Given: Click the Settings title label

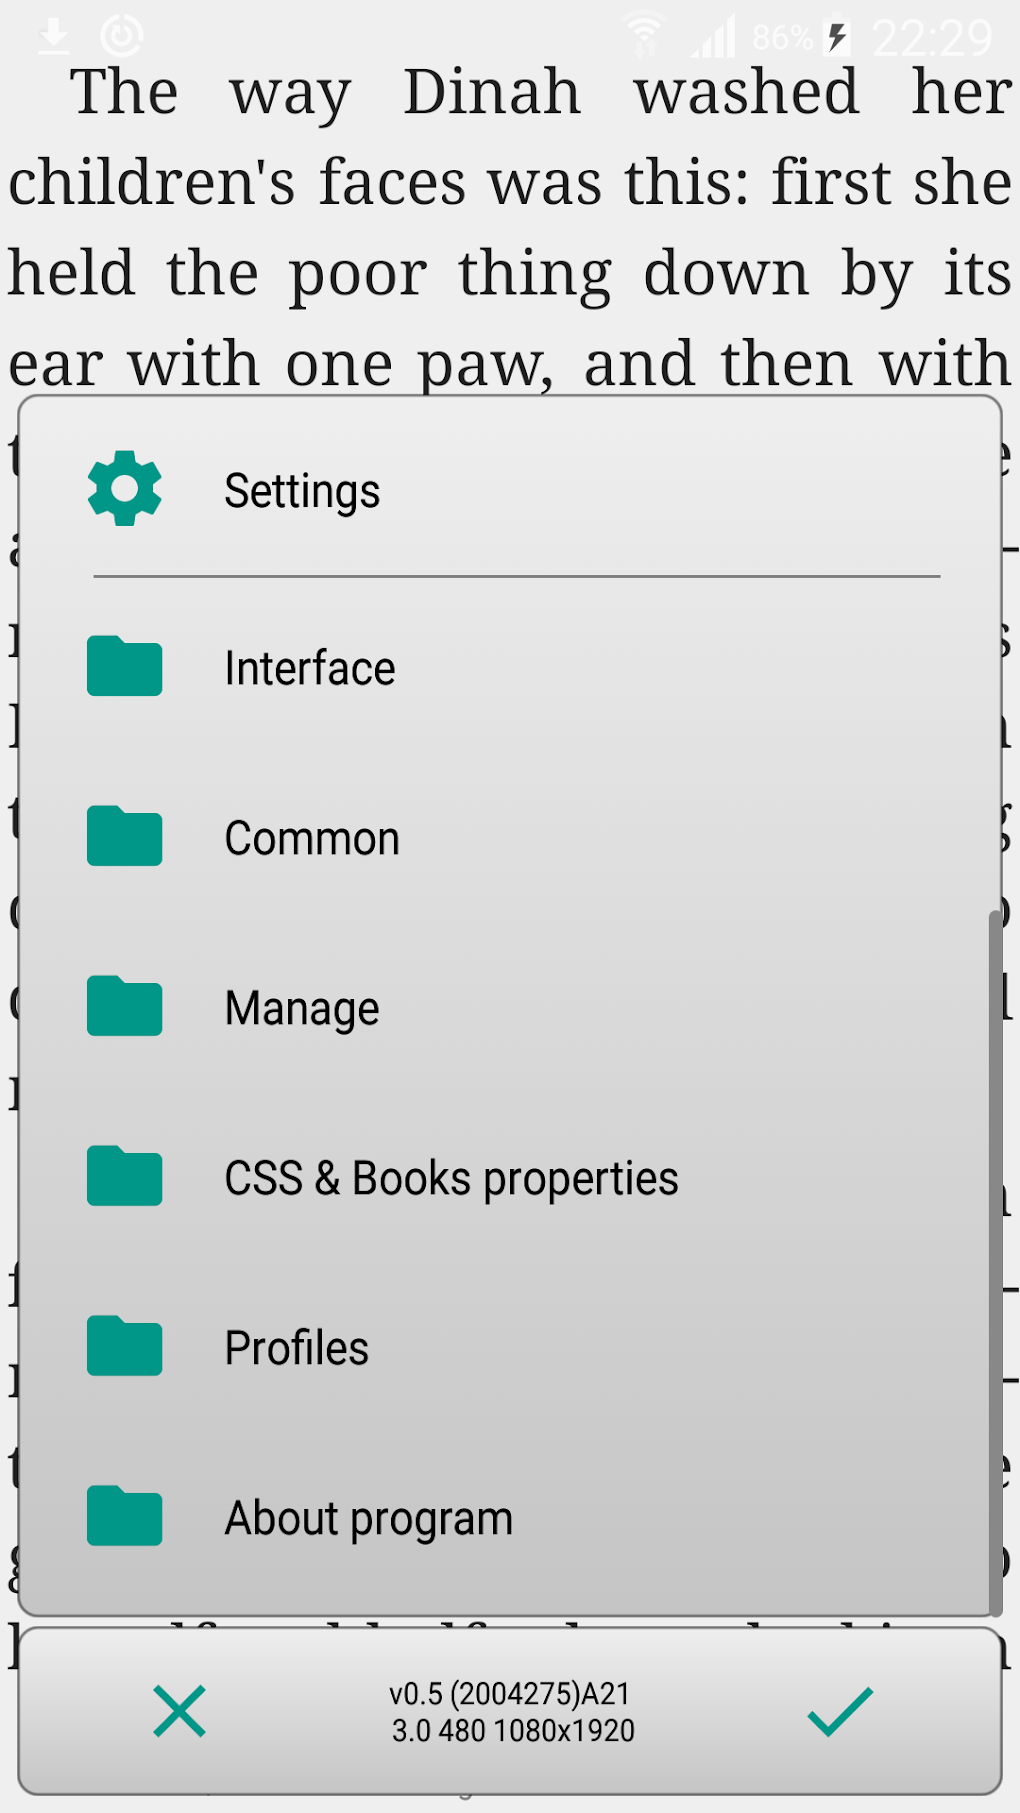Looking at the screenshot, I should [302, 491].
